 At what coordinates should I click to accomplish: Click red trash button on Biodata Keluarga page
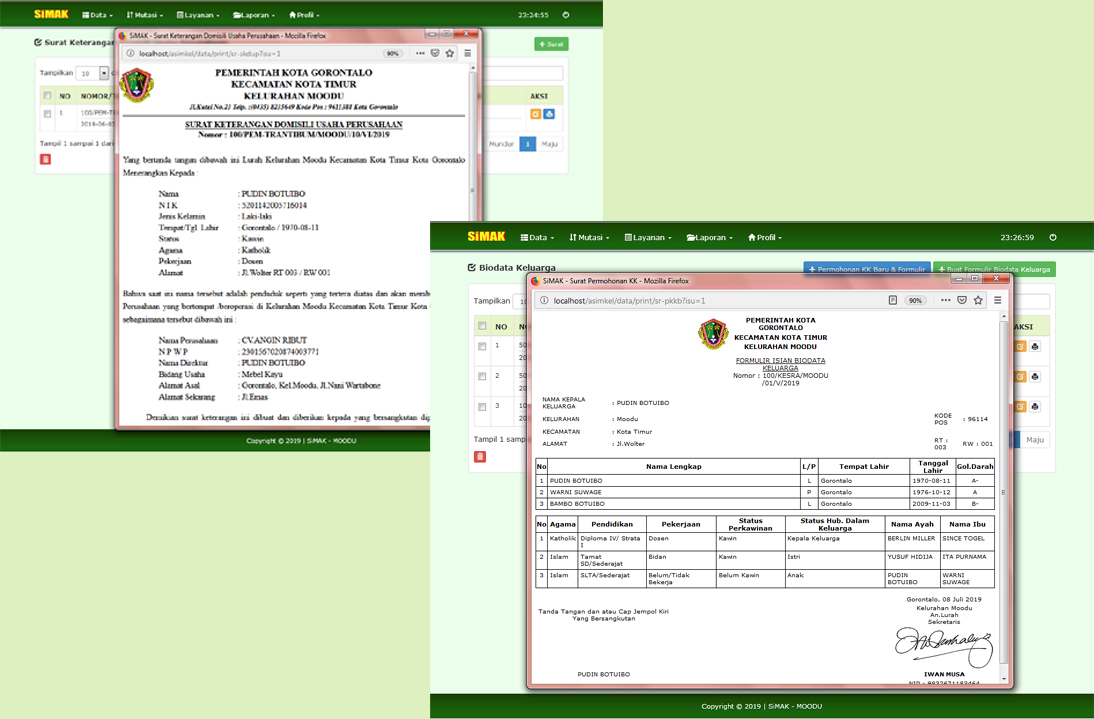click(x=480, y=457)
